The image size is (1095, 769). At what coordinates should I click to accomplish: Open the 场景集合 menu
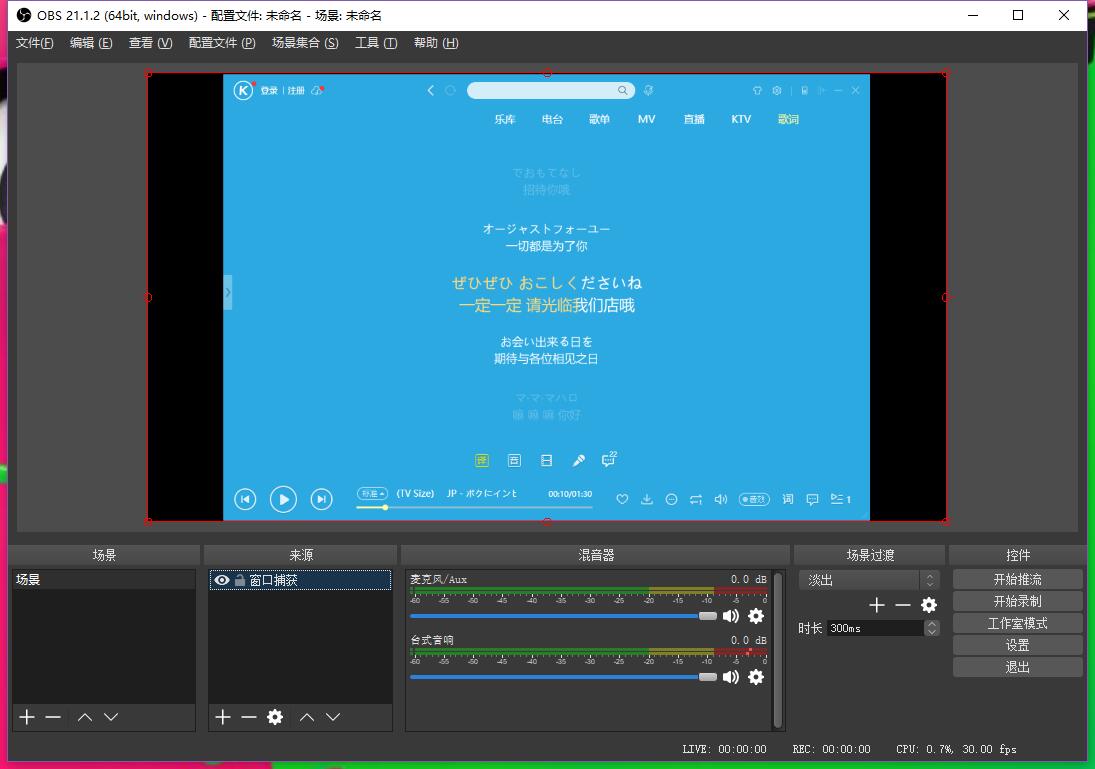(305, 43)
